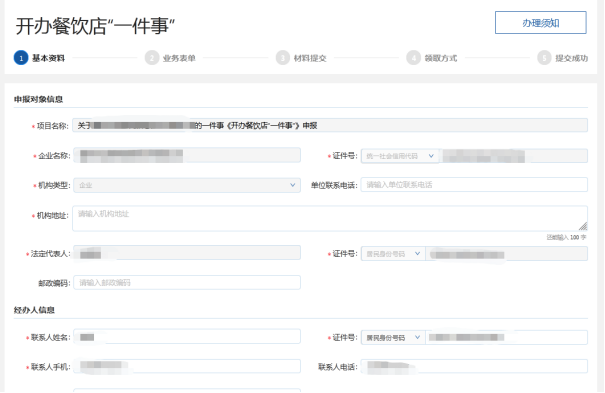
Task: Click the 项目名称 input field
Action: tap(330, 125)
